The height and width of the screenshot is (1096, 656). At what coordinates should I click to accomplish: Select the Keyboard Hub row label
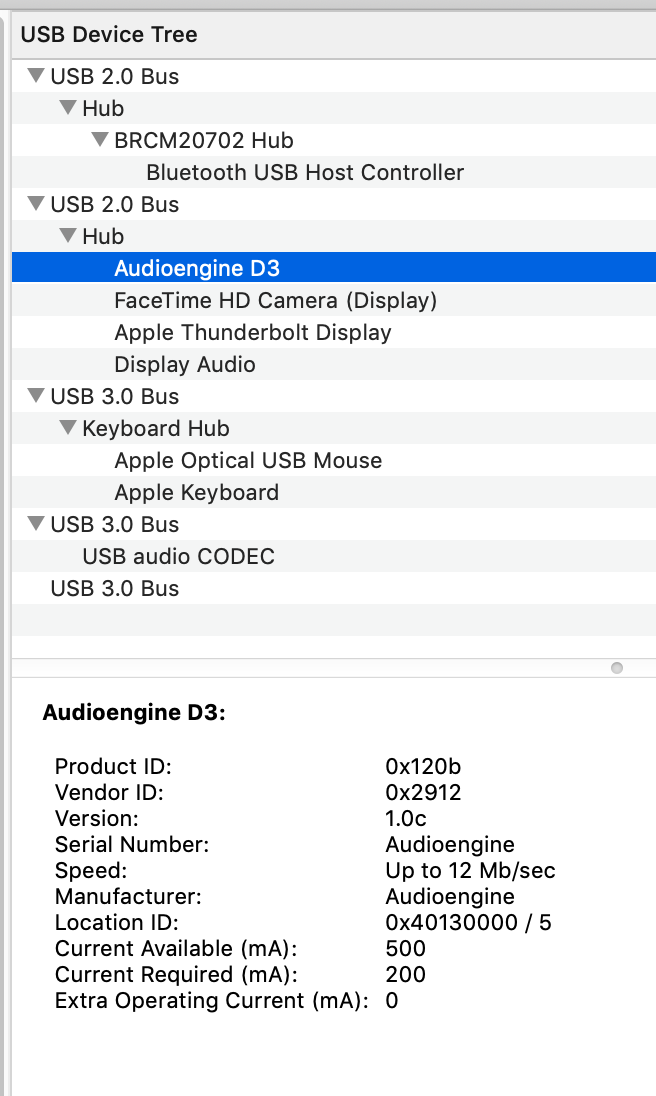point(156,428)
